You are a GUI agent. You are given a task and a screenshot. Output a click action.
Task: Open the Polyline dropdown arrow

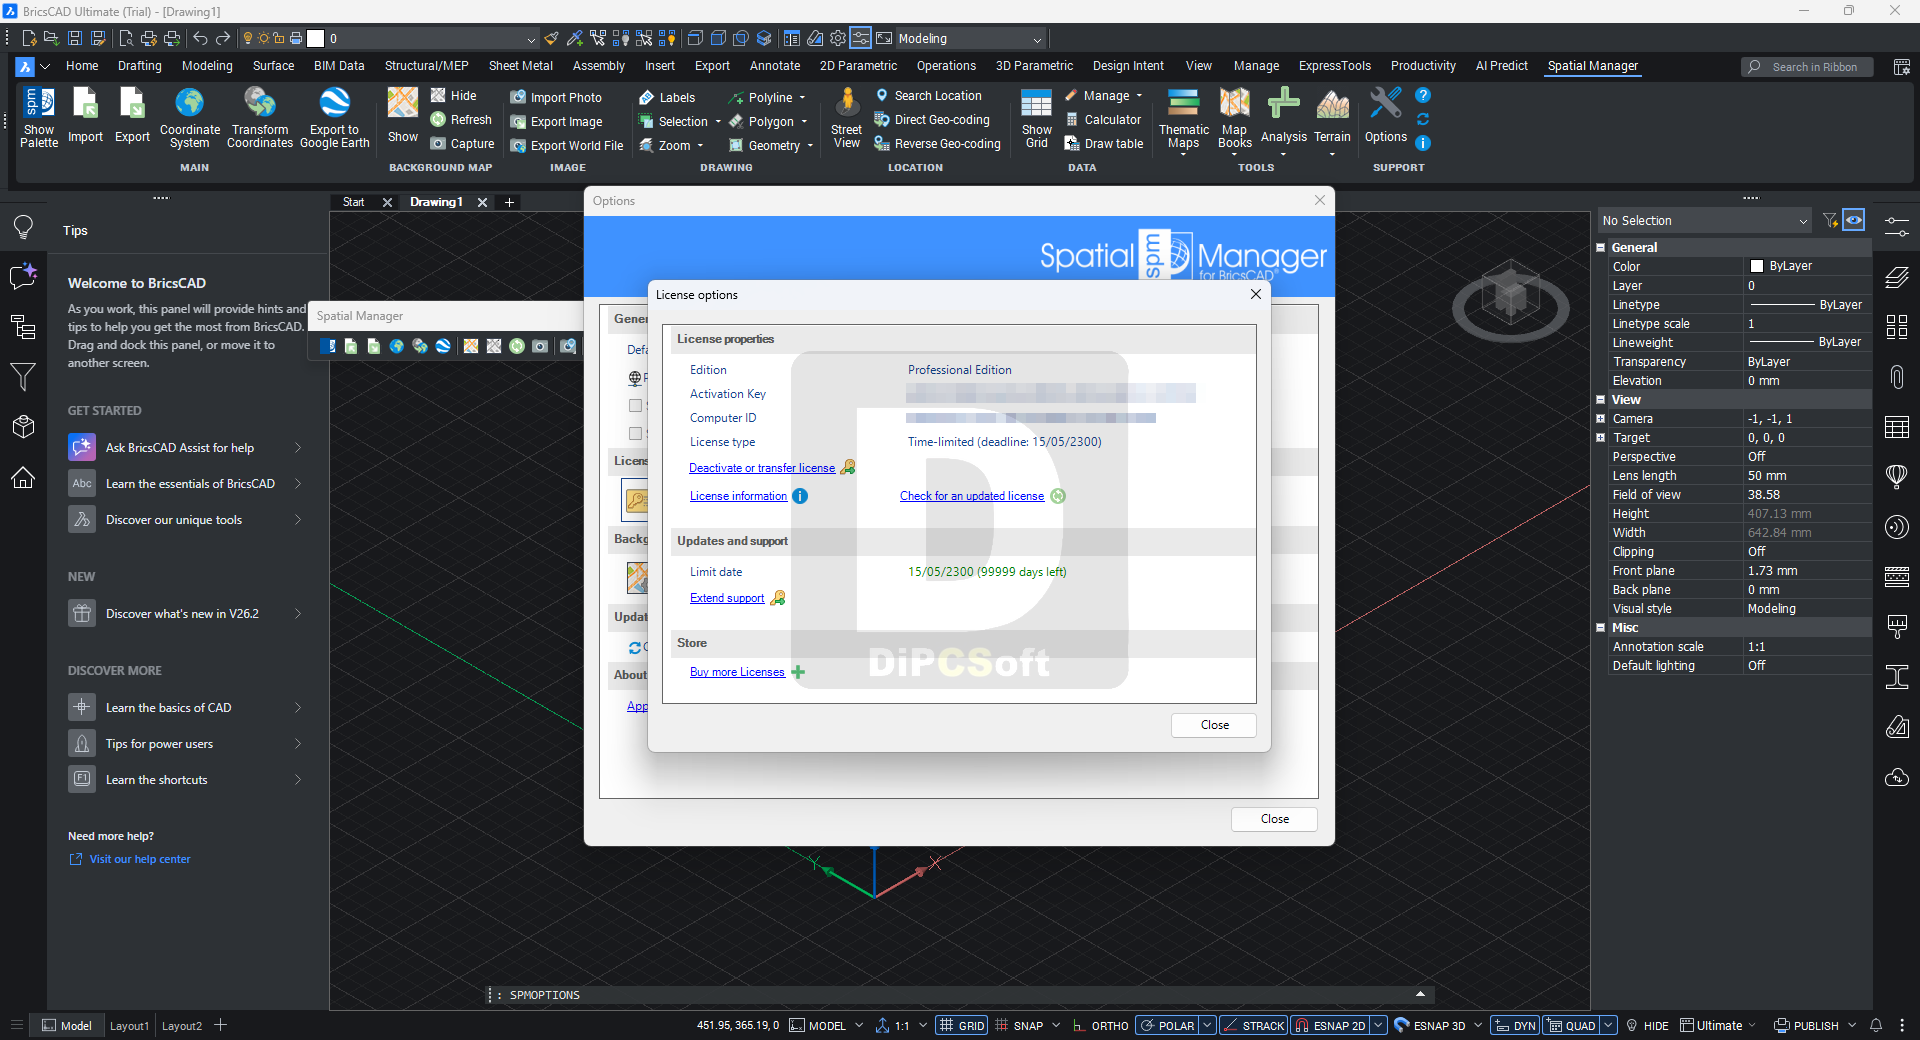tap(802, 97)
